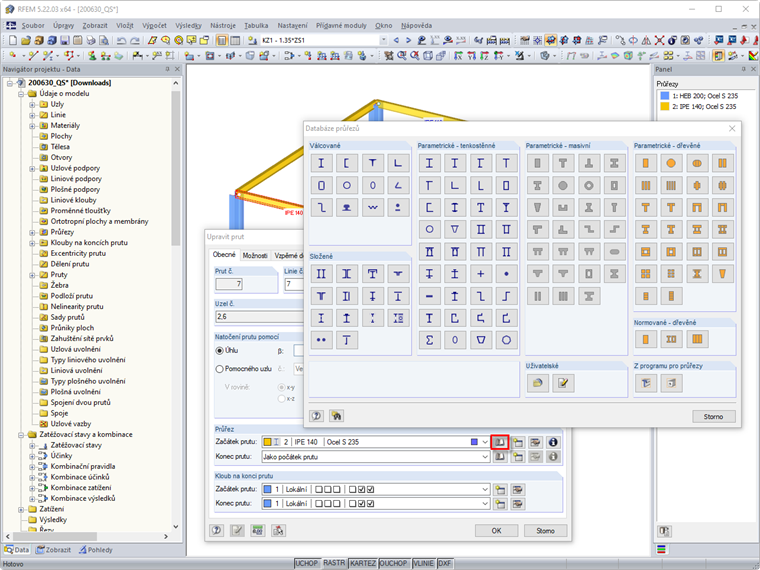Set view in X direction toolbar icon
This screenshot has width=760, height=570.
tap(458, 56)
